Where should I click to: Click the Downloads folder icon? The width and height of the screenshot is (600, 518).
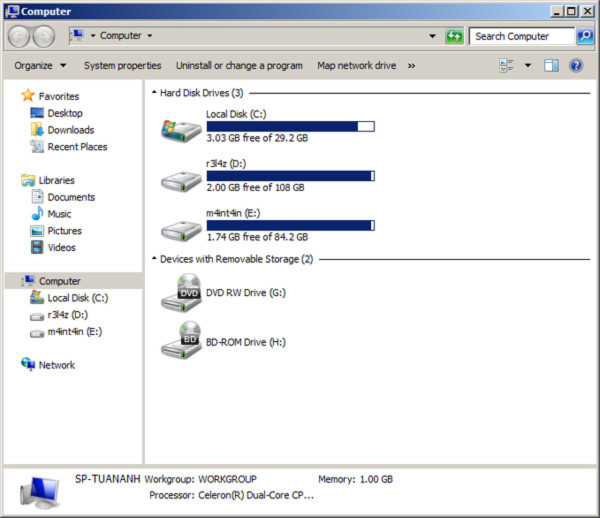coord(37,130)
